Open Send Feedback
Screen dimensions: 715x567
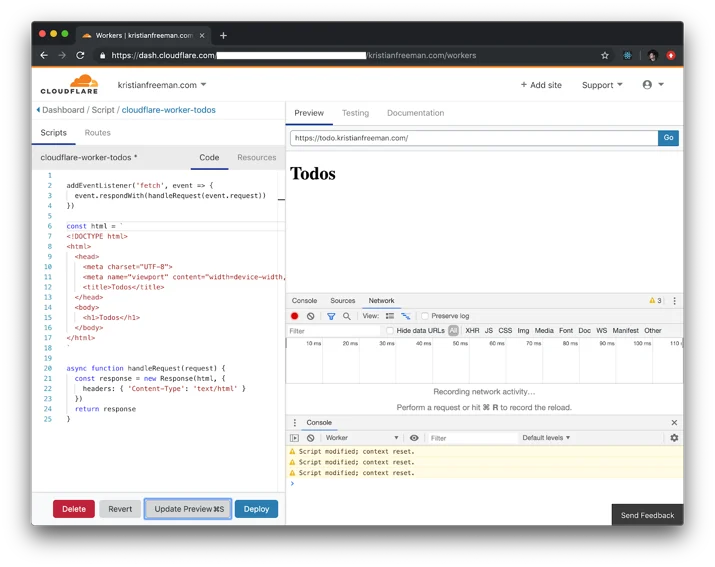647,515
